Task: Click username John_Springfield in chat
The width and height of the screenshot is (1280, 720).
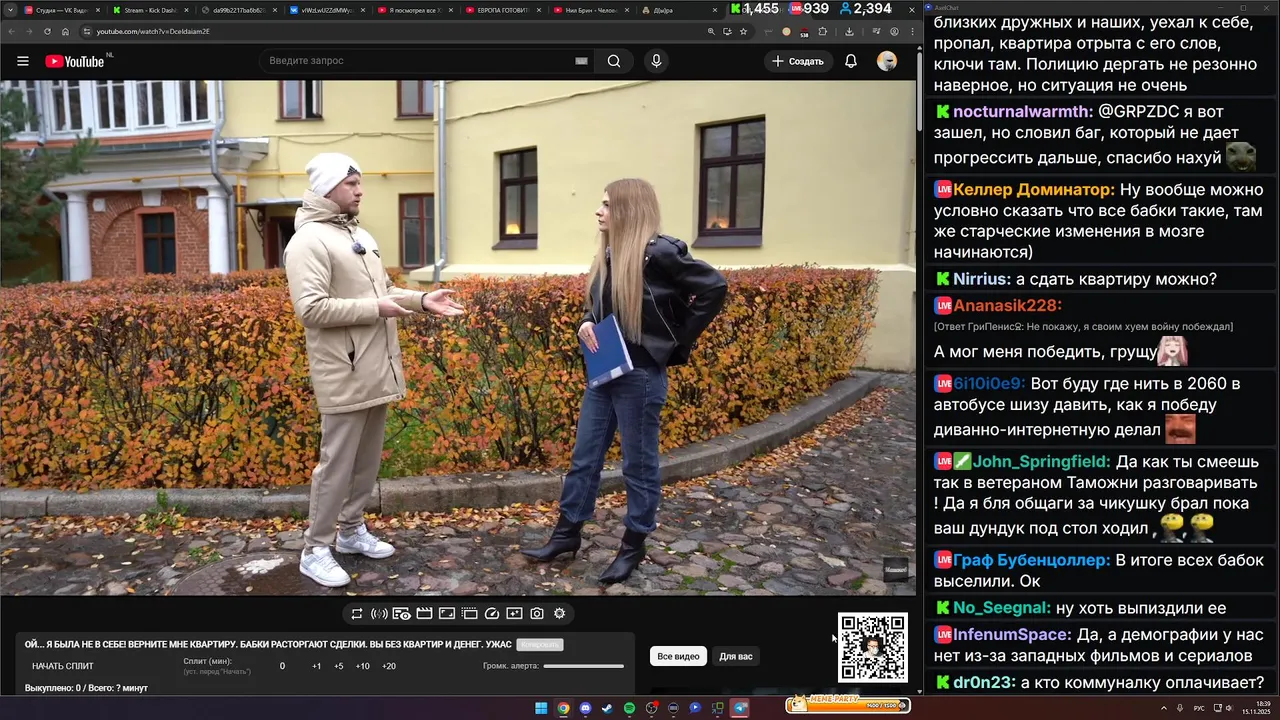Action: coord(1041,461)
